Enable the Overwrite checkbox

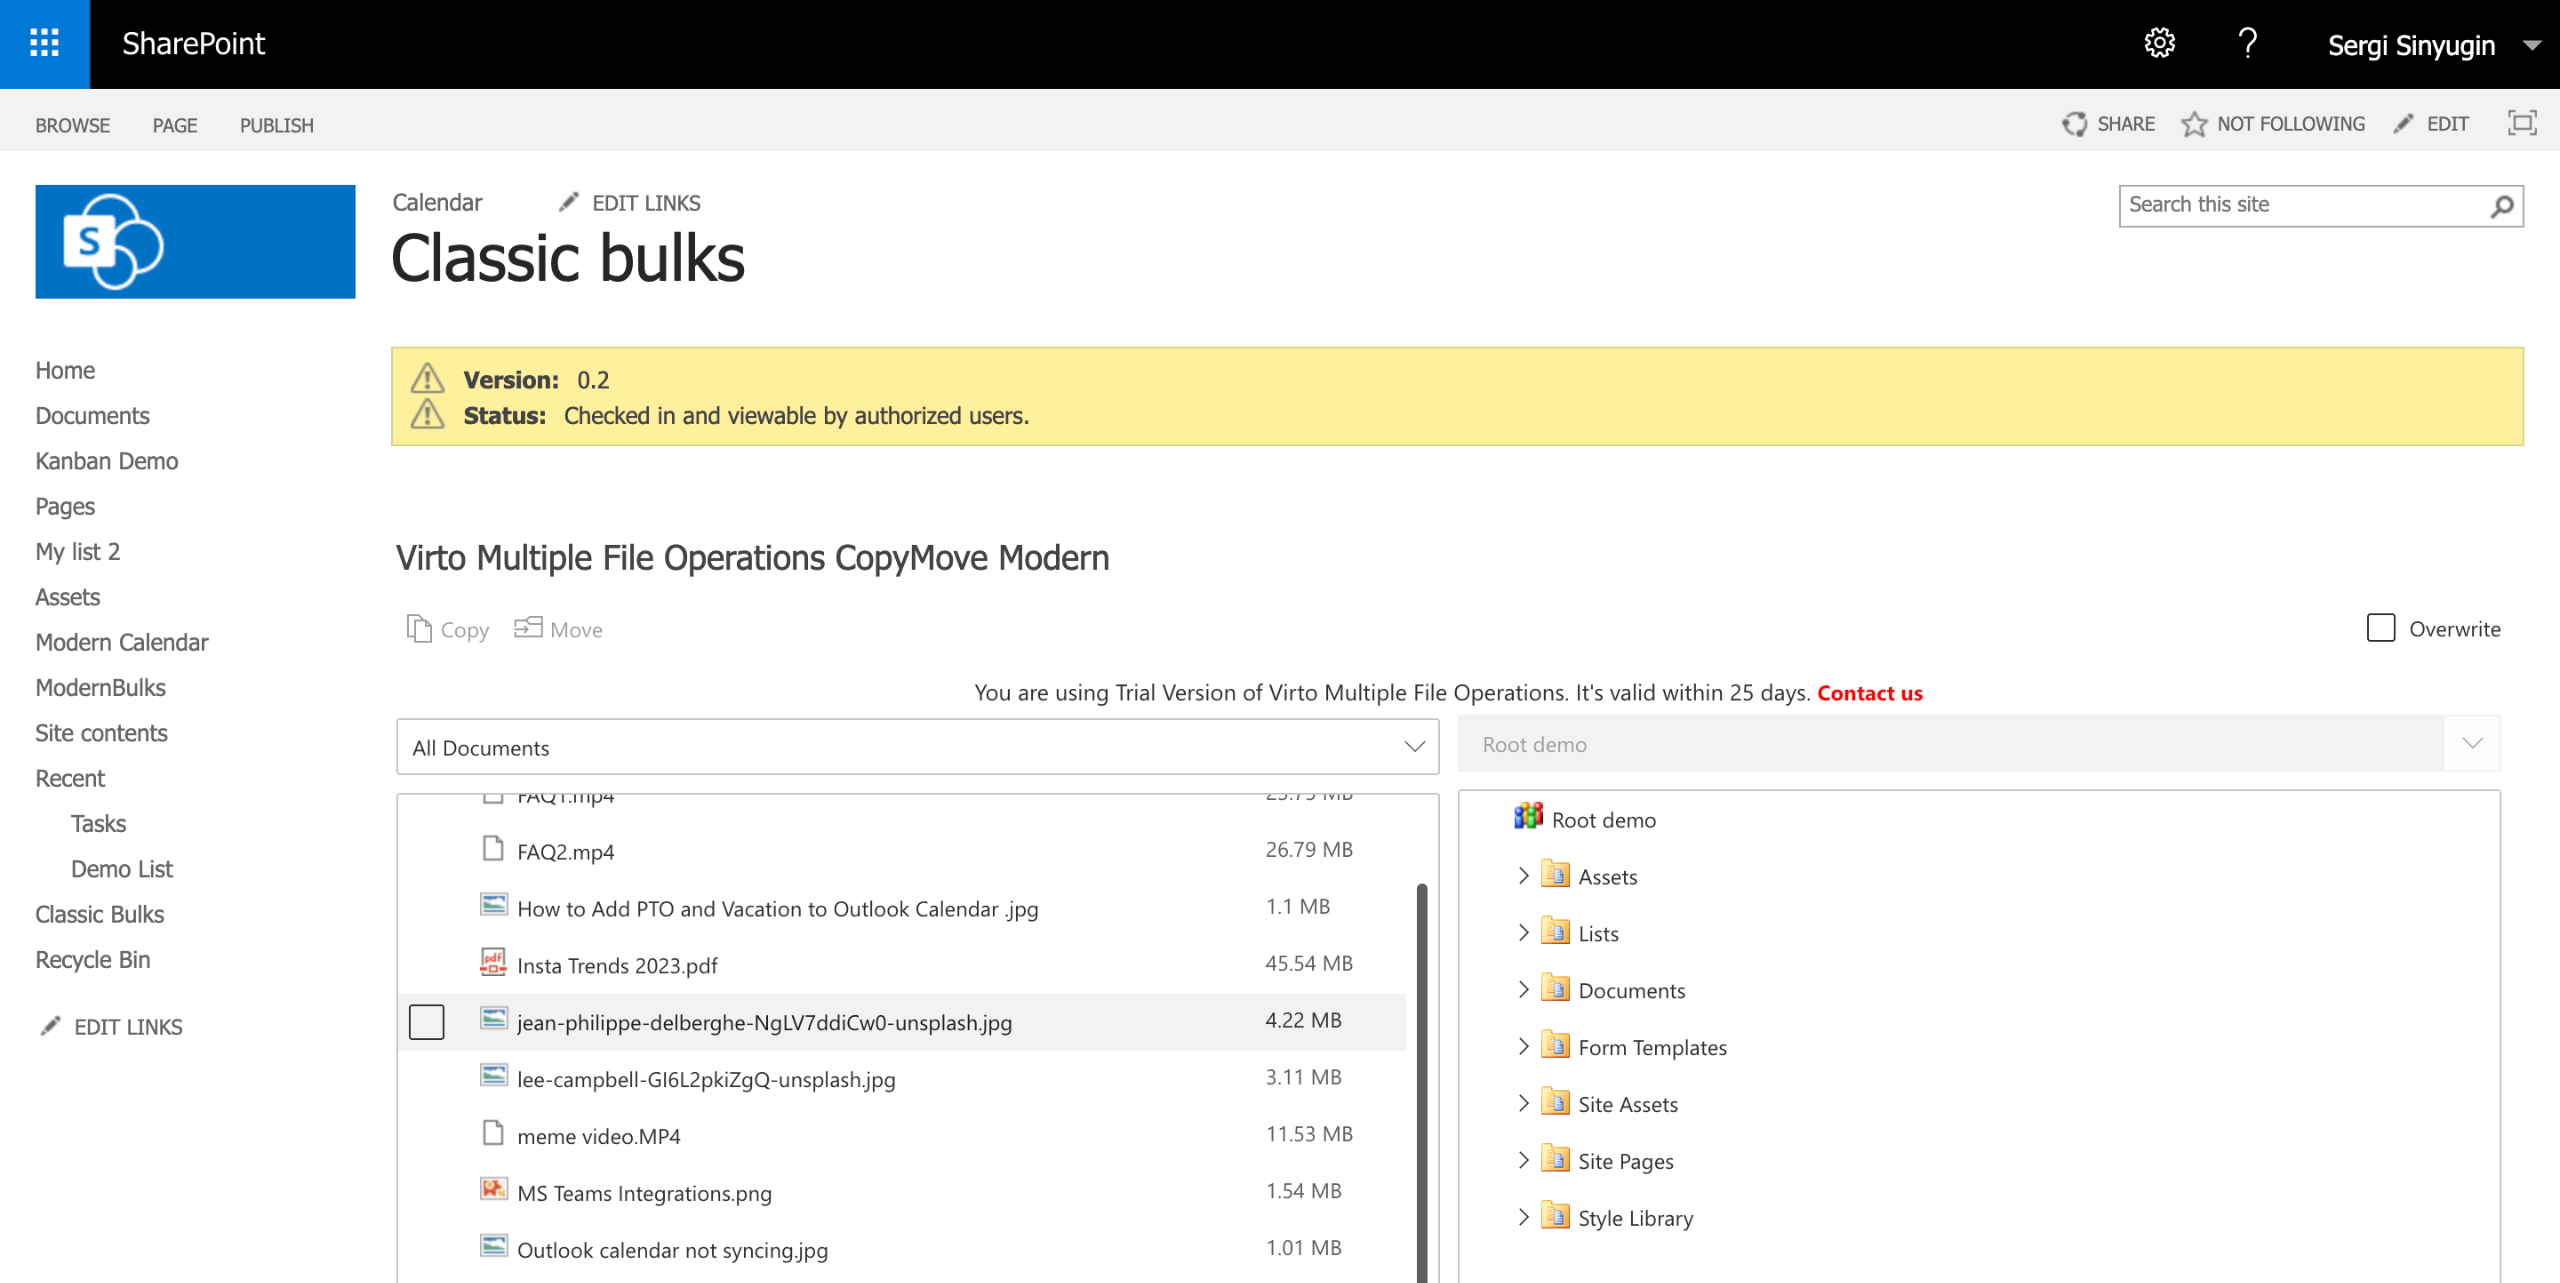tap(2380, 628)
